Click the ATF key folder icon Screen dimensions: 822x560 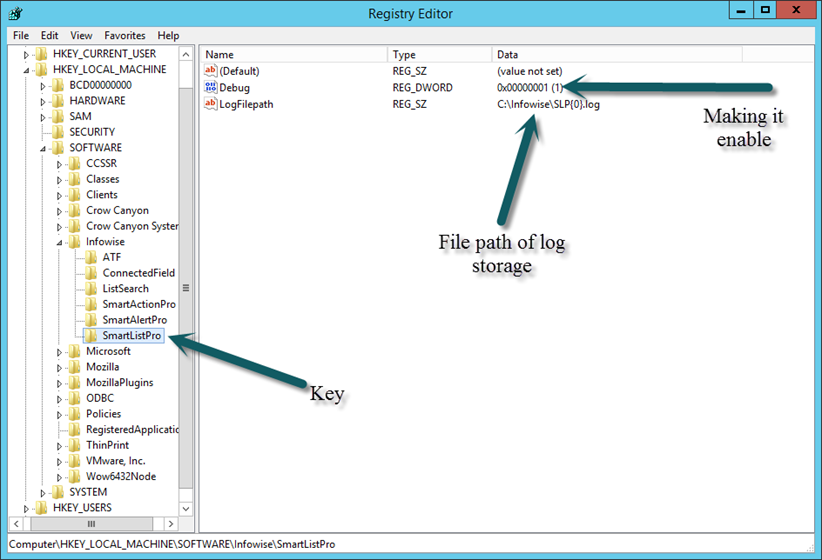(x=92, y=258)
